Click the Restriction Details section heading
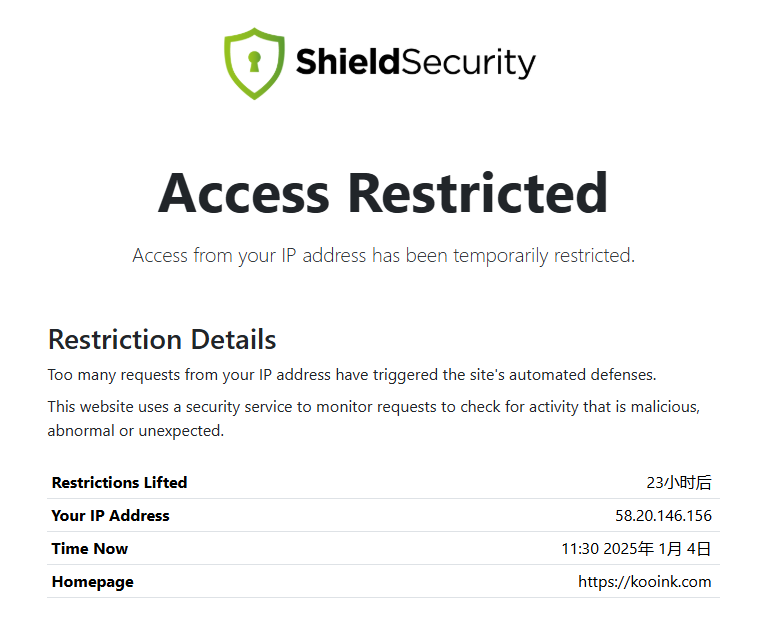This screenshot has width=767, height=634. (162, 340)
